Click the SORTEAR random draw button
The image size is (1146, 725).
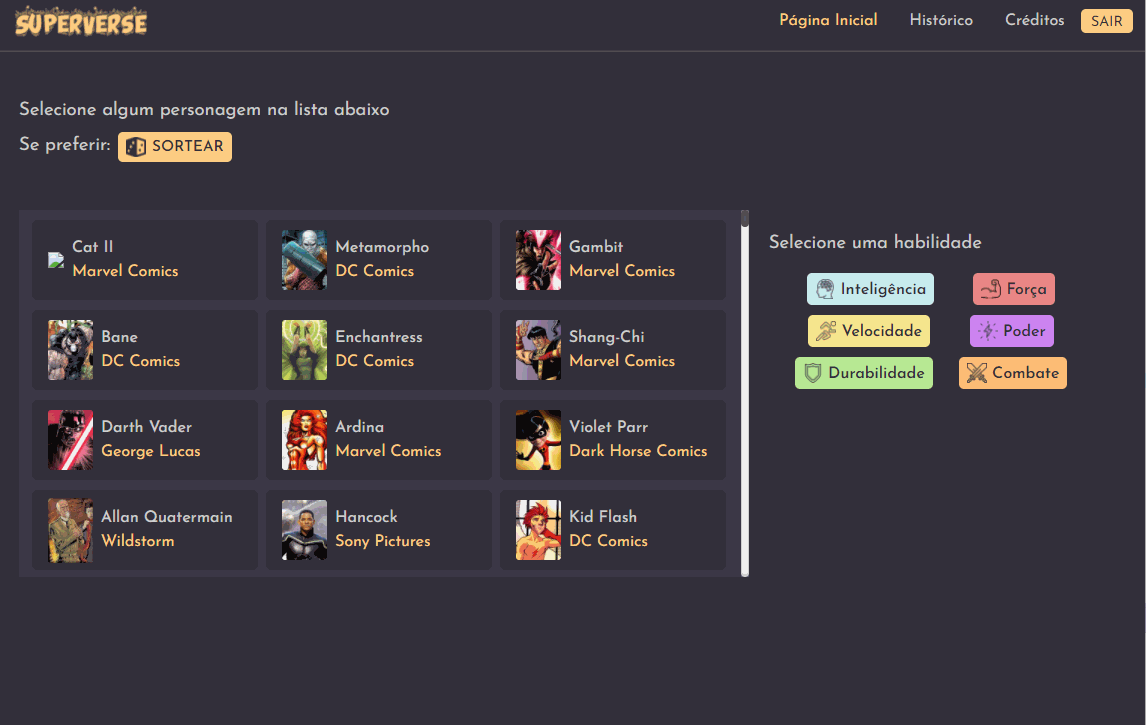[x=175, y=147]
